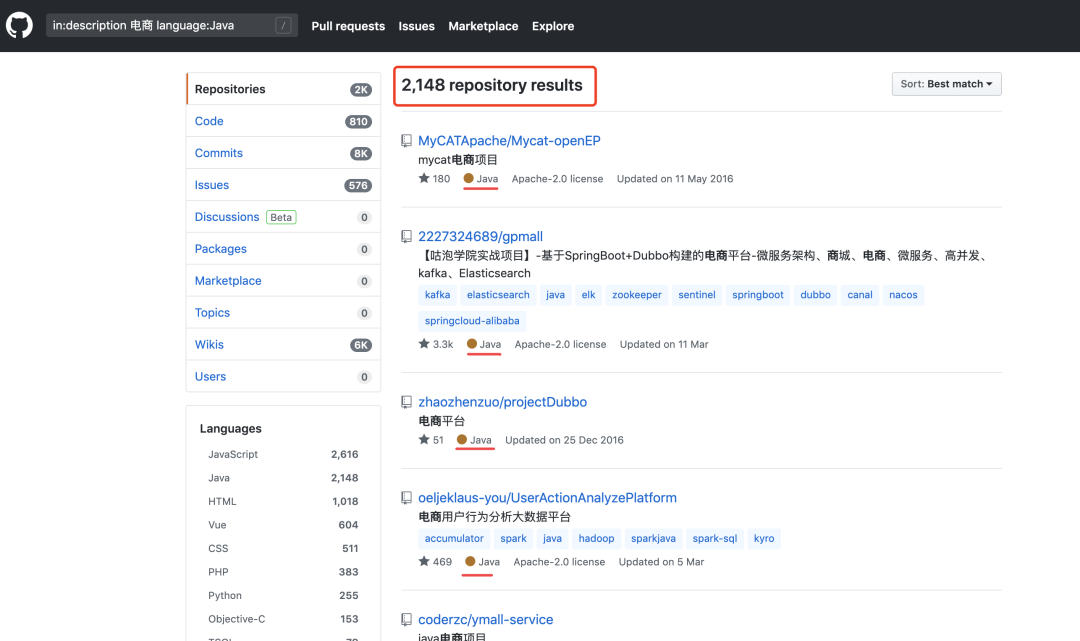Click the spark-sql topic tag
Viewport: 1080px width, 641px height.
pyautogui.click(x=715, y=538)
